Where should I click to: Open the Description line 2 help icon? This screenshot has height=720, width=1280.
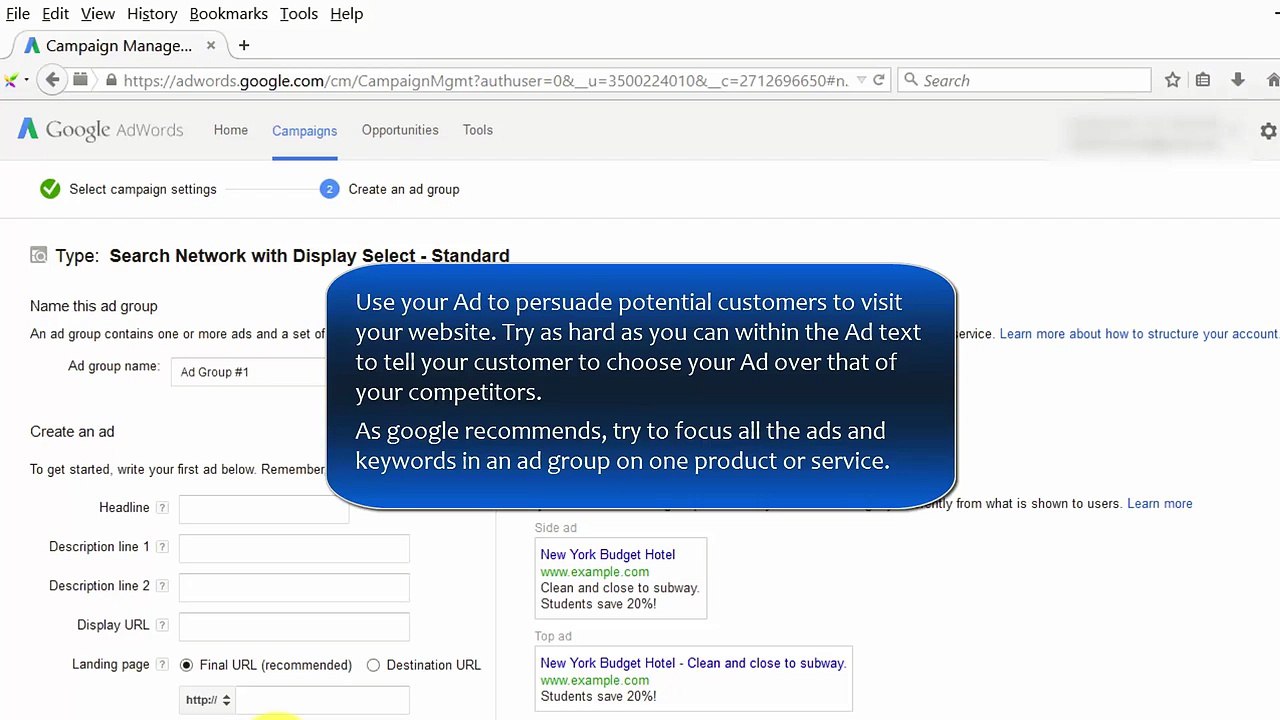pyautogui.click(x=162, y=586)
